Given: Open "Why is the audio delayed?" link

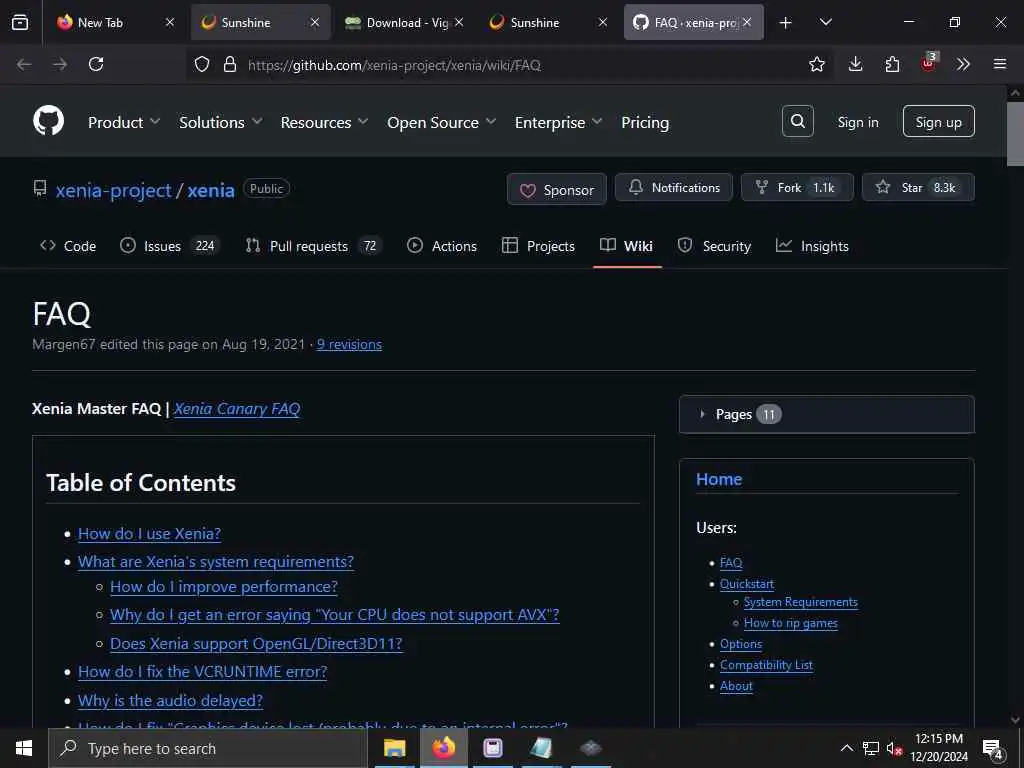Looking at the screenshot, I should (170, 701).
